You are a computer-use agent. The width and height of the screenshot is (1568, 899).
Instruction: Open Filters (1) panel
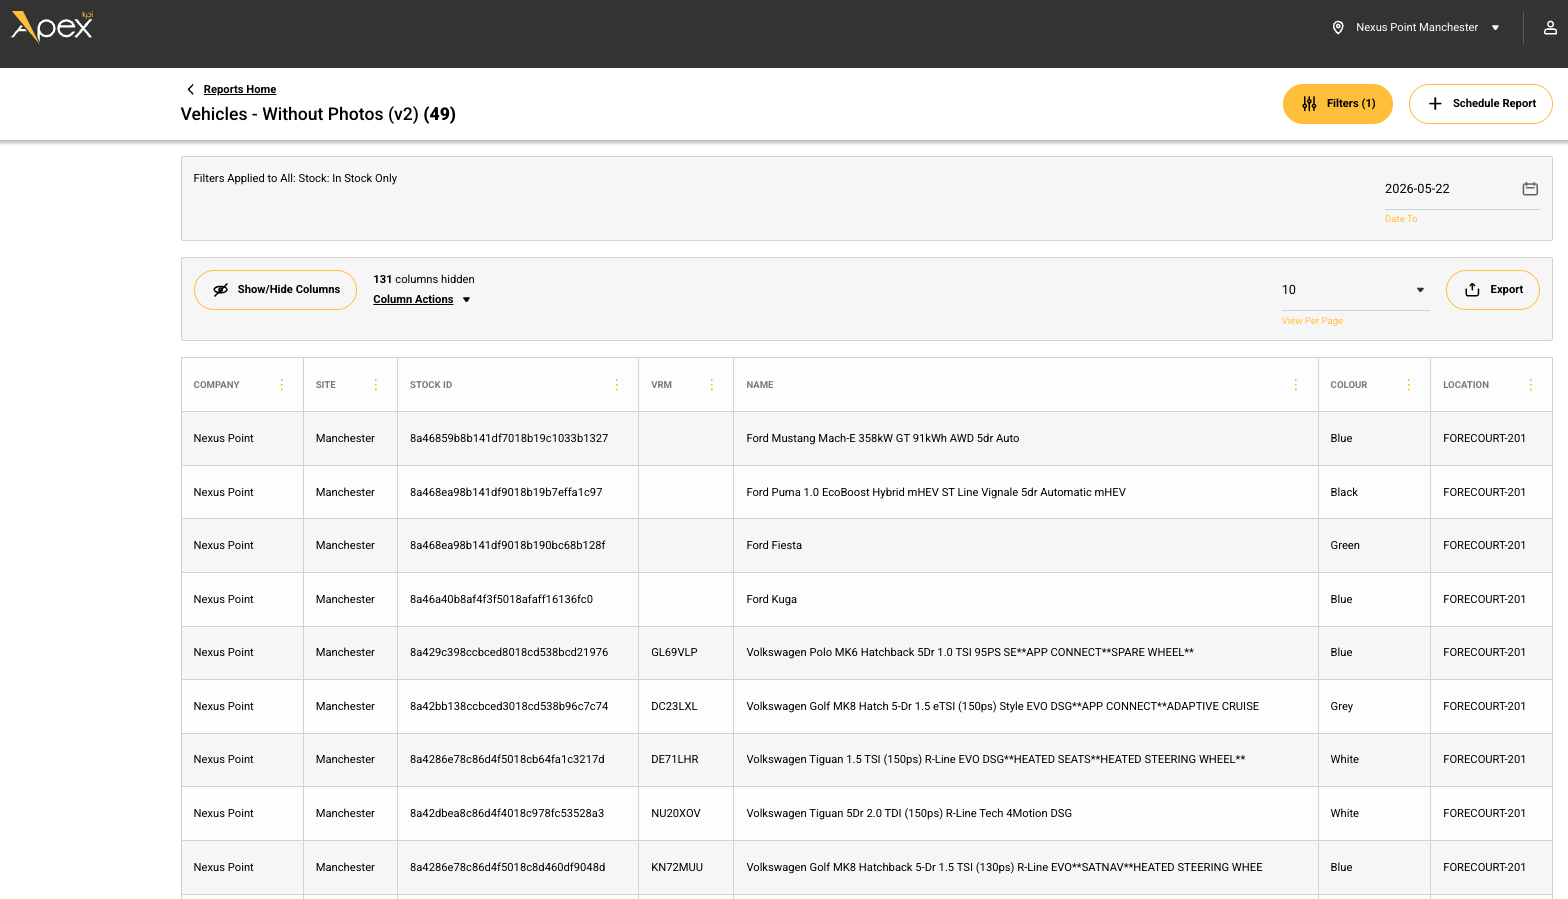pyautogui.click(x=1337, y=104)
